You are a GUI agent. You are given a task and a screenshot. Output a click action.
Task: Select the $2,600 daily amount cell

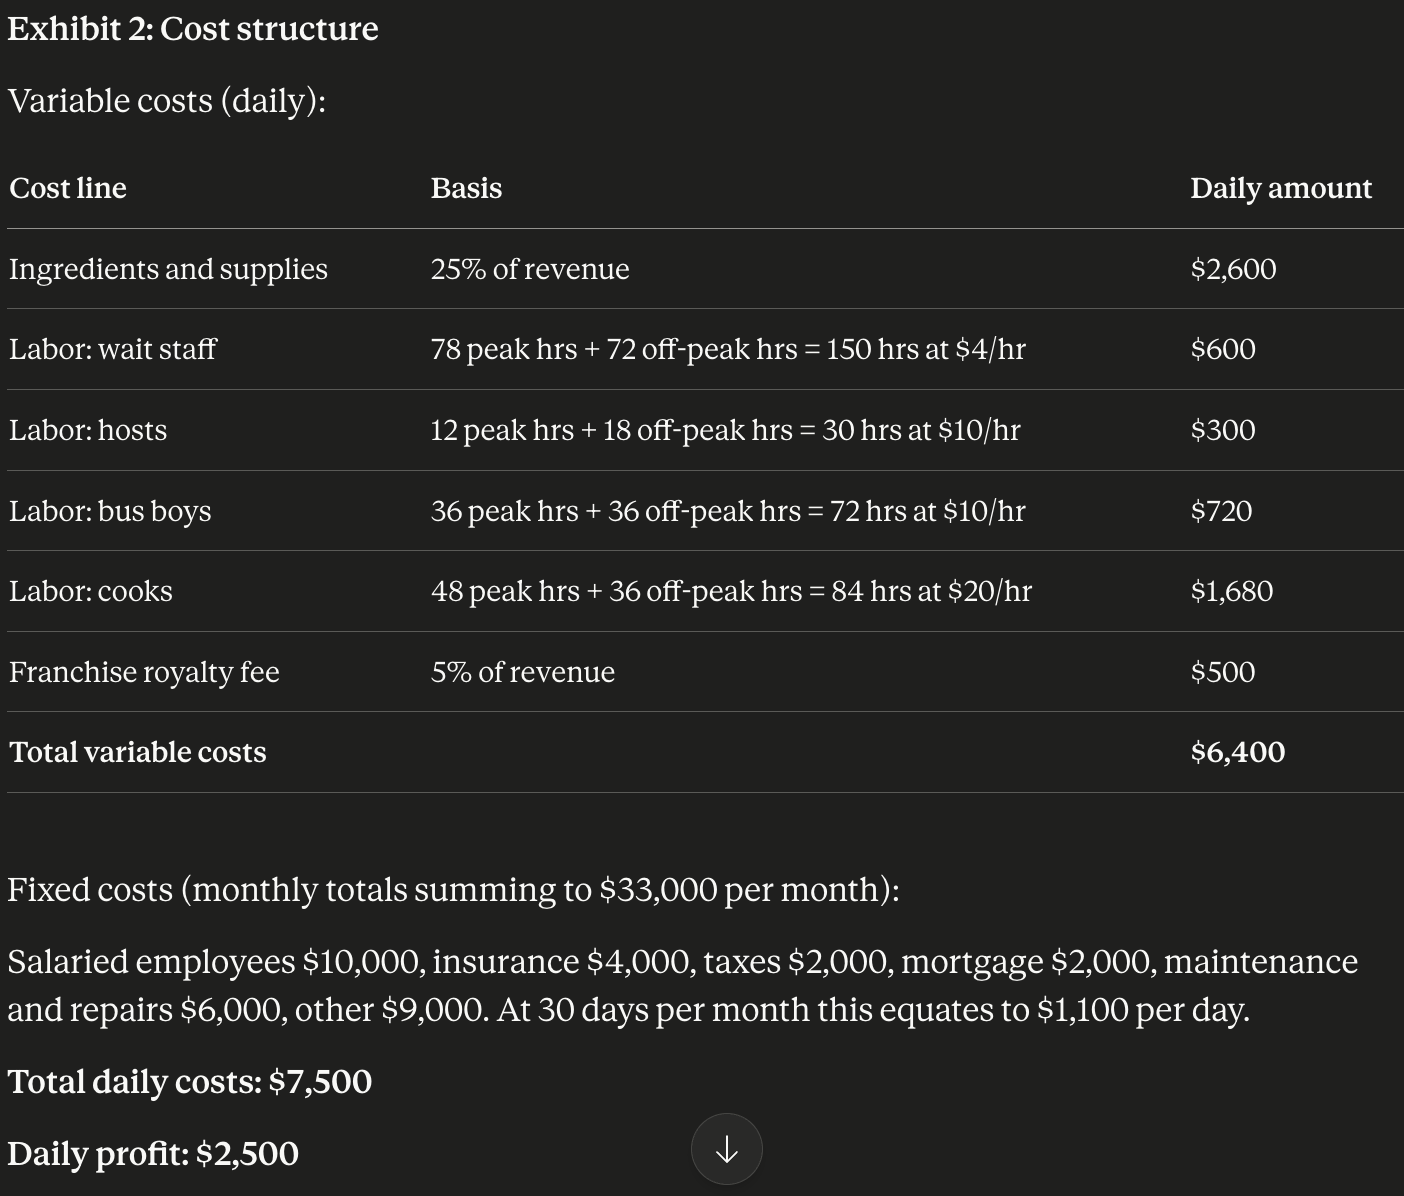click(1233, 269)
